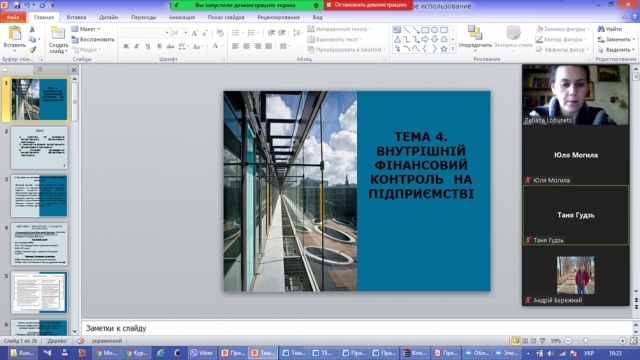640x360 pixels.
Task: Open the Заливка фигуры dropdown
Action: (562, 29)
